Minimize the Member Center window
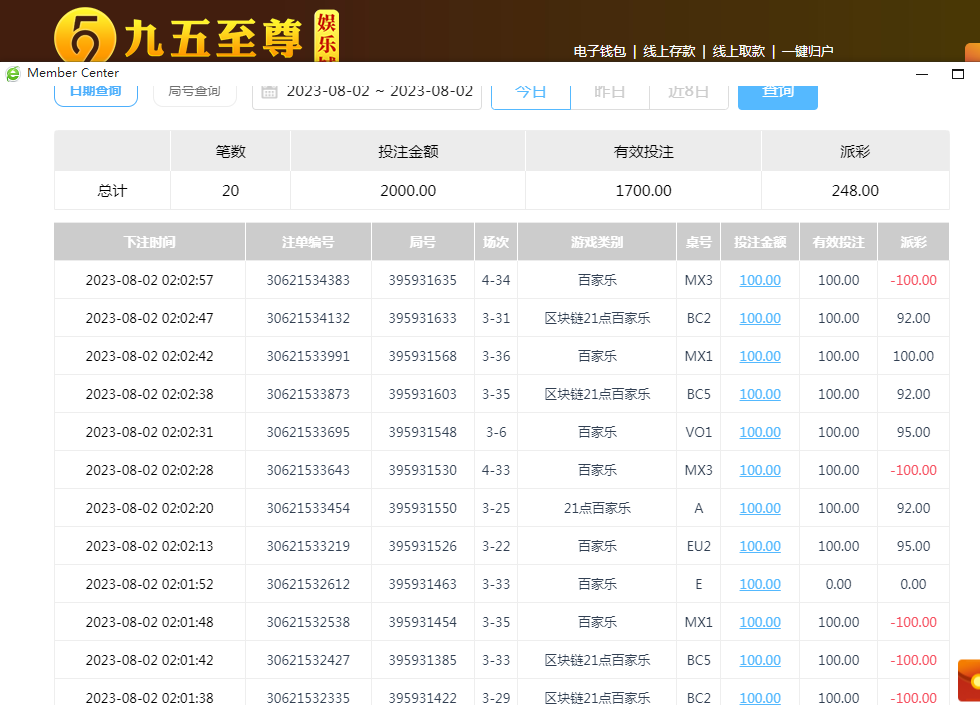The image size is (980, 705). click(923, 73)
